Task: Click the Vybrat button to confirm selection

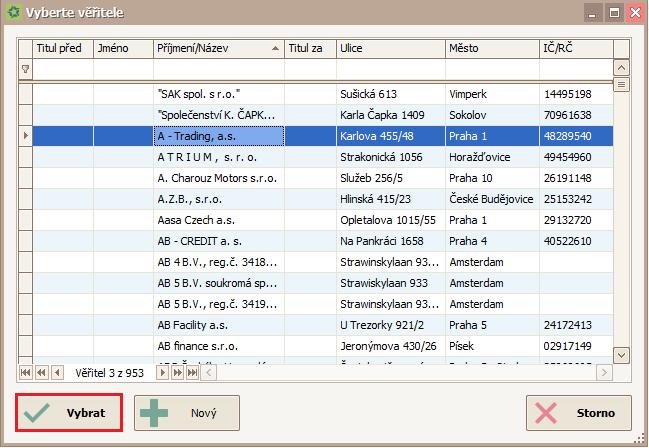Action: [x=69, y=413]
